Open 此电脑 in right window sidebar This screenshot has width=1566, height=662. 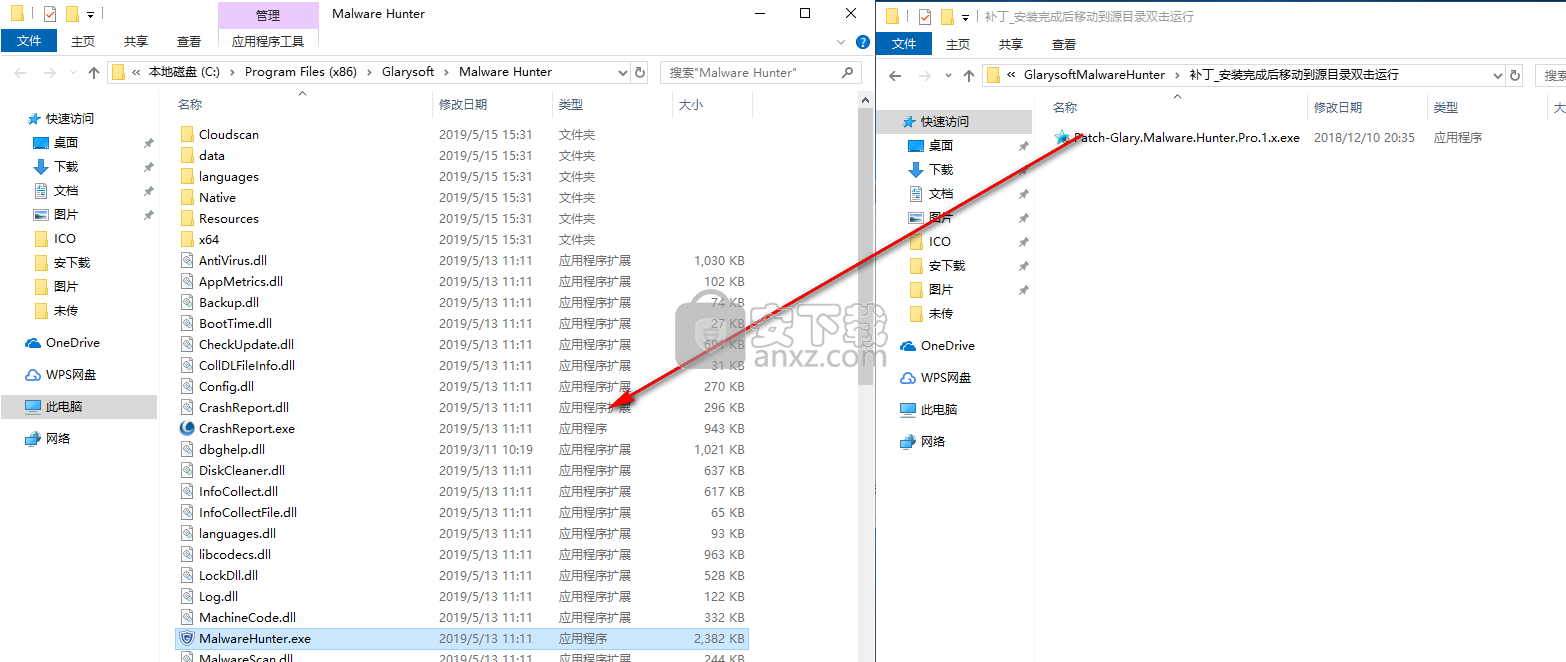(929, 409)
